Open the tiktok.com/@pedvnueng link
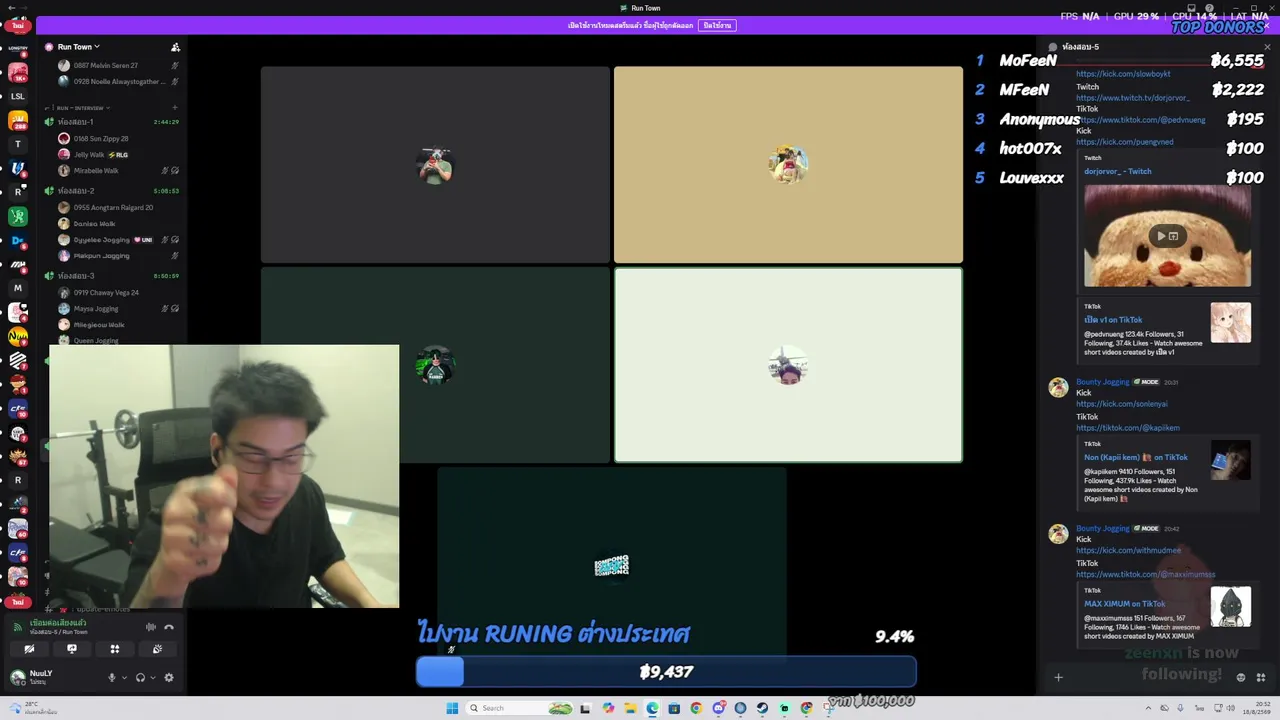This screenshot has height=720, width=1280. point(1141,120)
